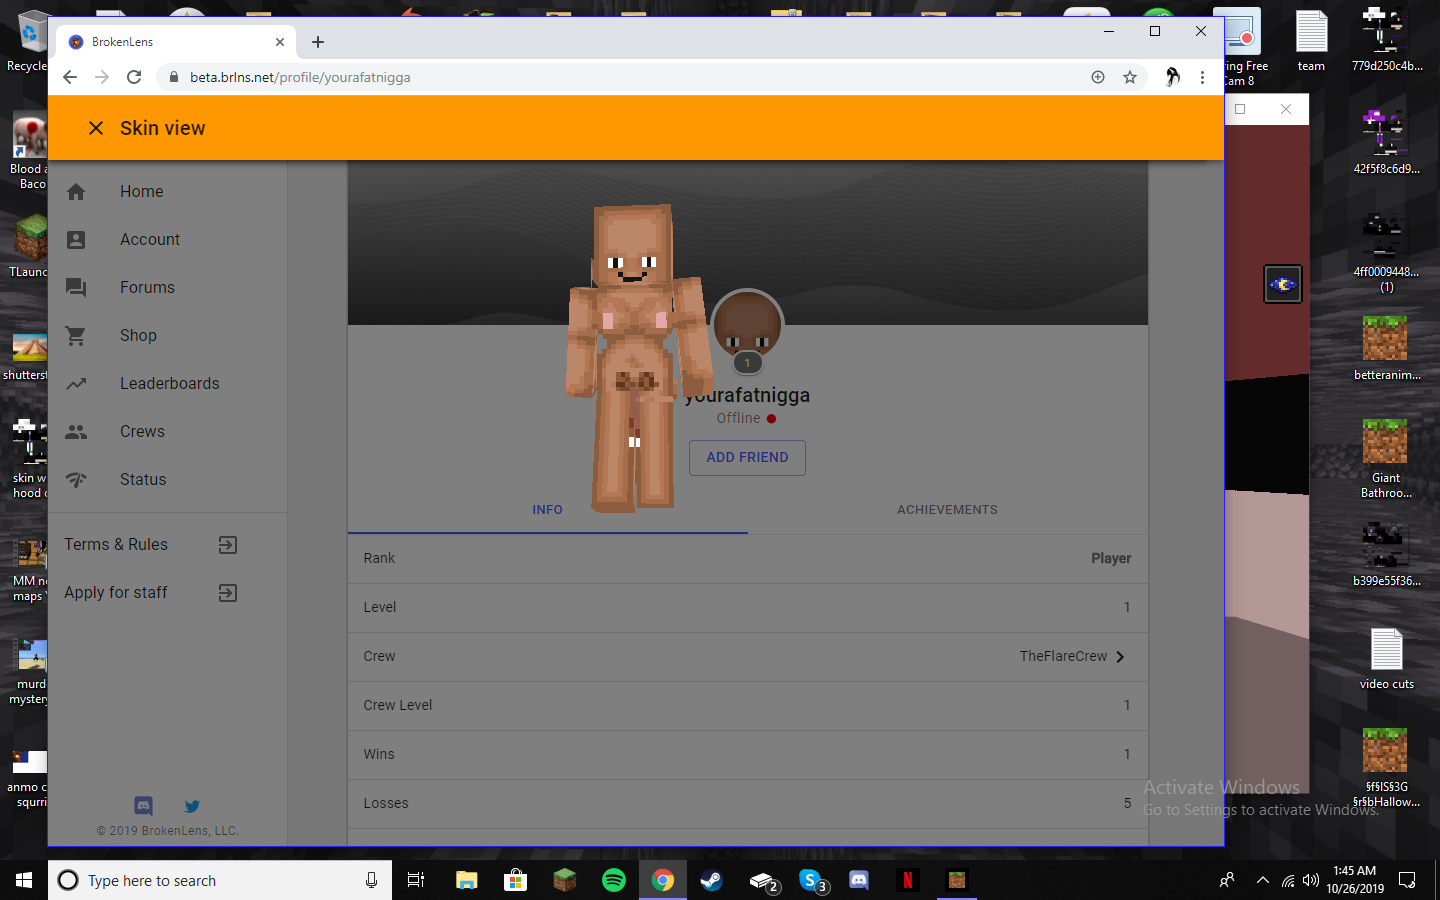The height and width of the screenshot is (900, 1440).
Task: Click the Crews group icon
Action: pyautogui.click(x=76, y=432)
